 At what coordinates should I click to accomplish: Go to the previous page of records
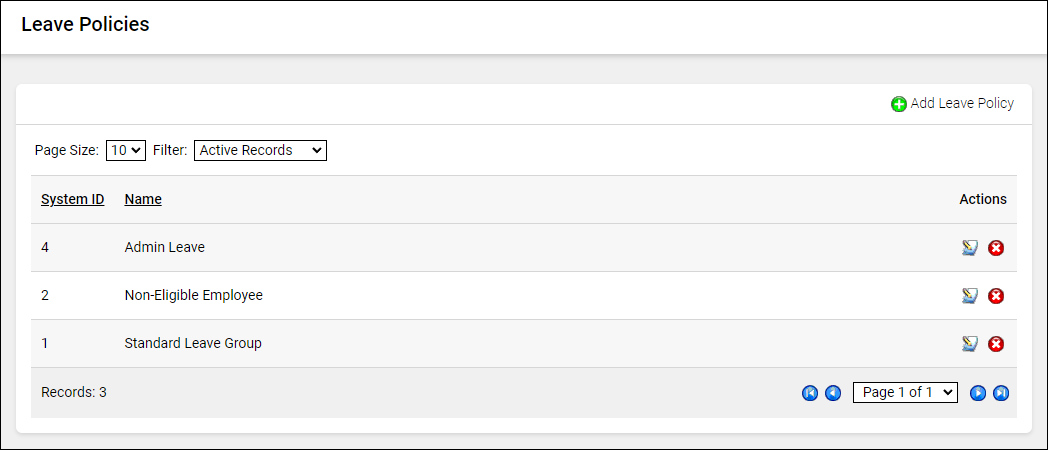pyautogui.click(x=833, y=393)
